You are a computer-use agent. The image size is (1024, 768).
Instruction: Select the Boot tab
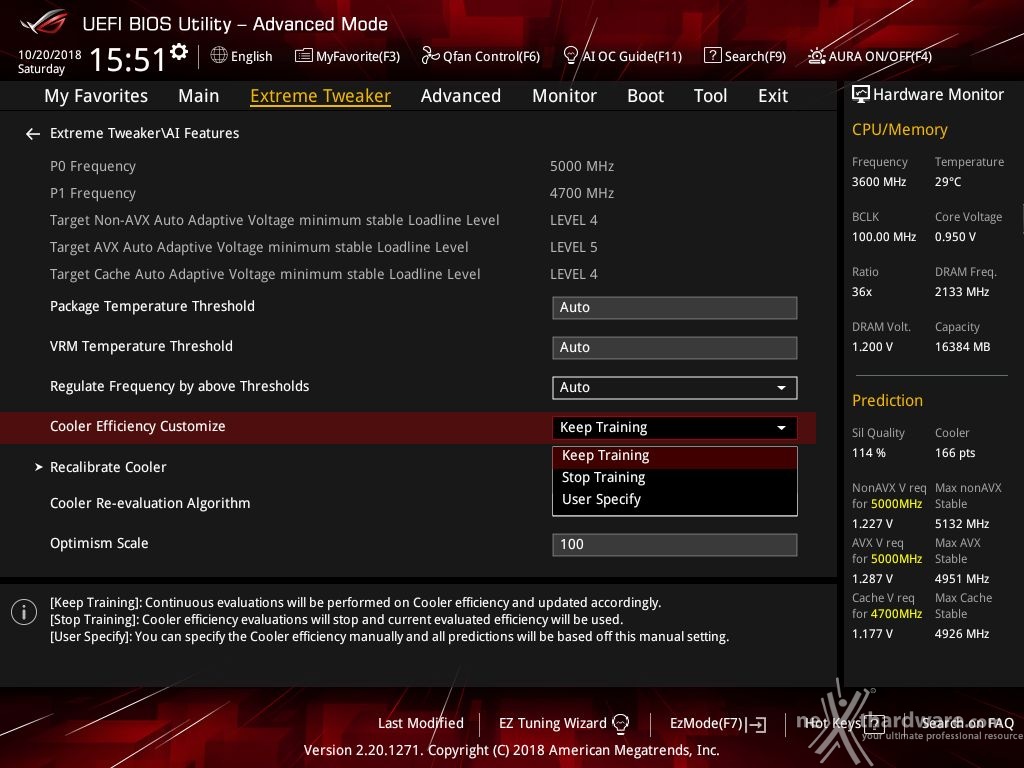[x=645, y=96]
